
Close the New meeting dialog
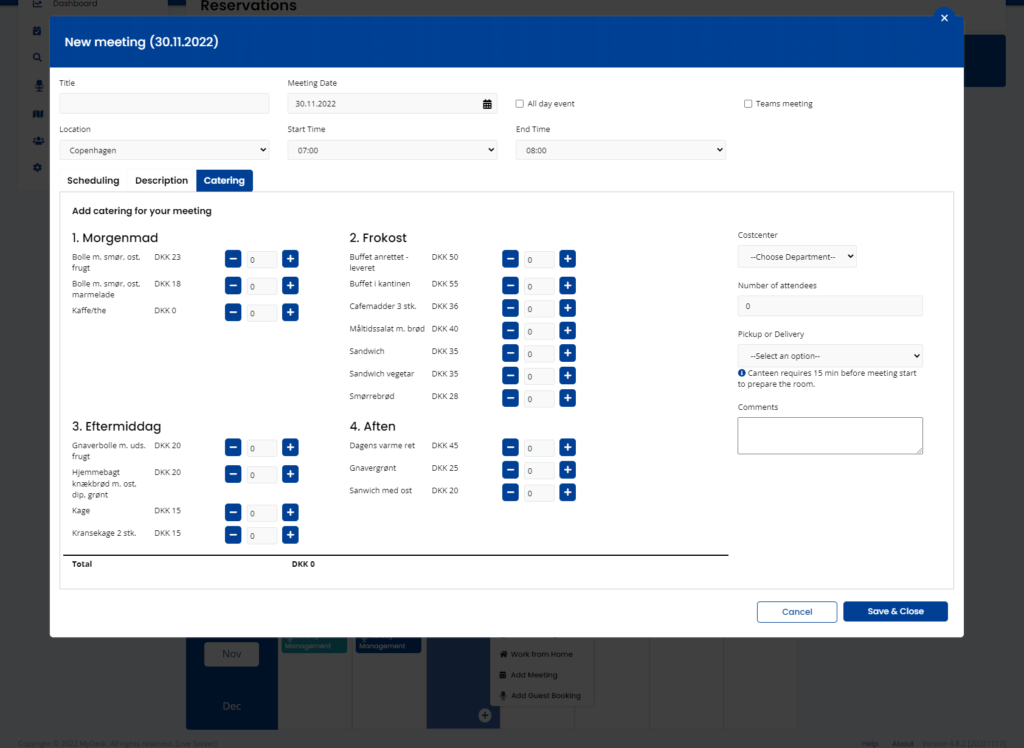(x=944, y=18)
